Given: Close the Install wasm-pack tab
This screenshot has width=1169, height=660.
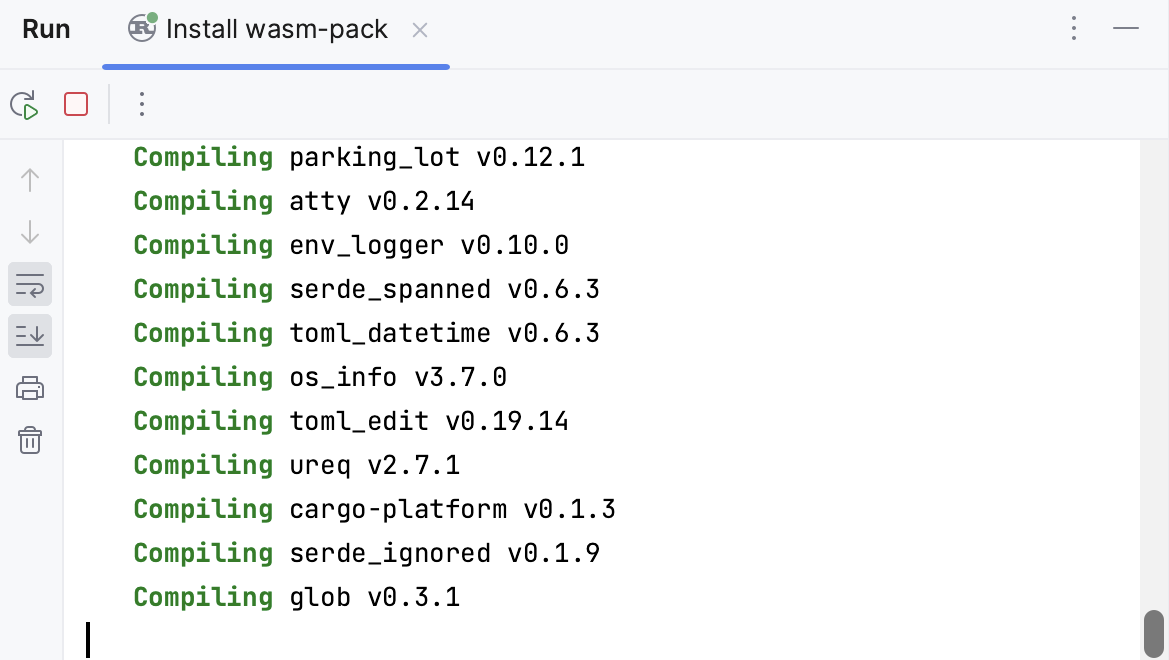Looking at the screenshot, I should 419,30.
